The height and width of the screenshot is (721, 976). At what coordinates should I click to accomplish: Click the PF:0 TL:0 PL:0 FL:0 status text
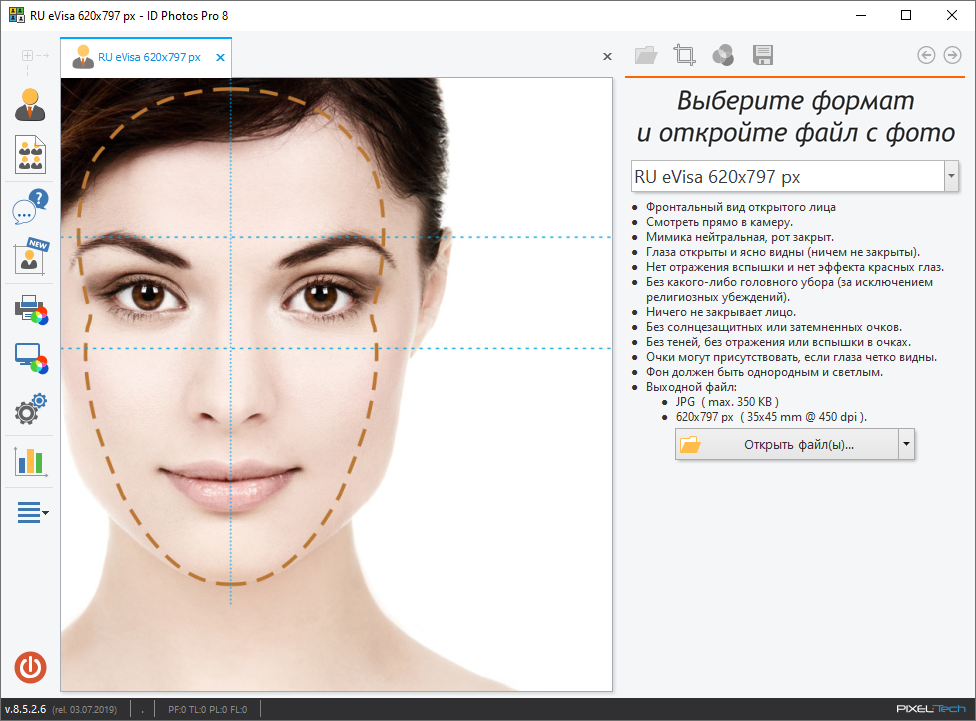[207, 710]
